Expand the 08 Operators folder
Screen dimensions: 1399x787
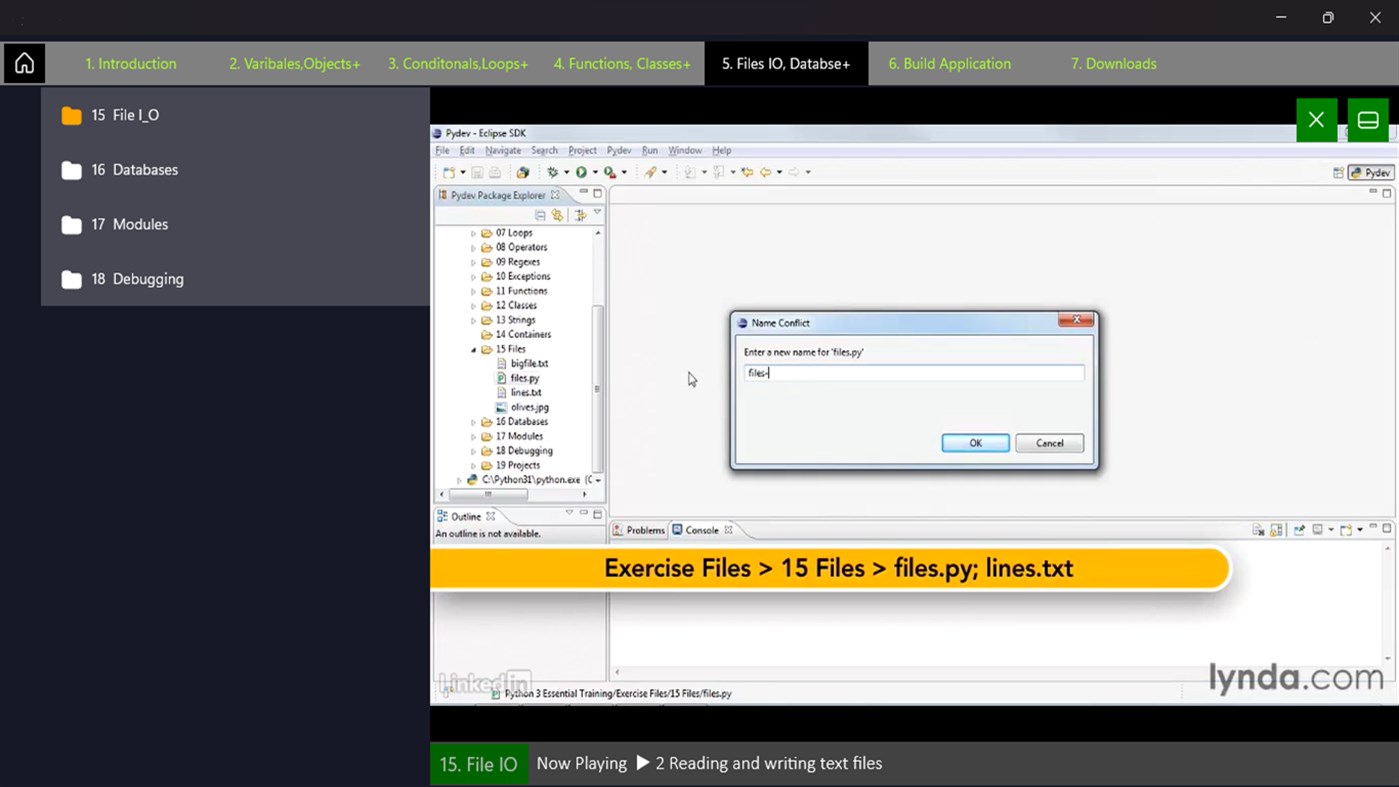[474, 247]
